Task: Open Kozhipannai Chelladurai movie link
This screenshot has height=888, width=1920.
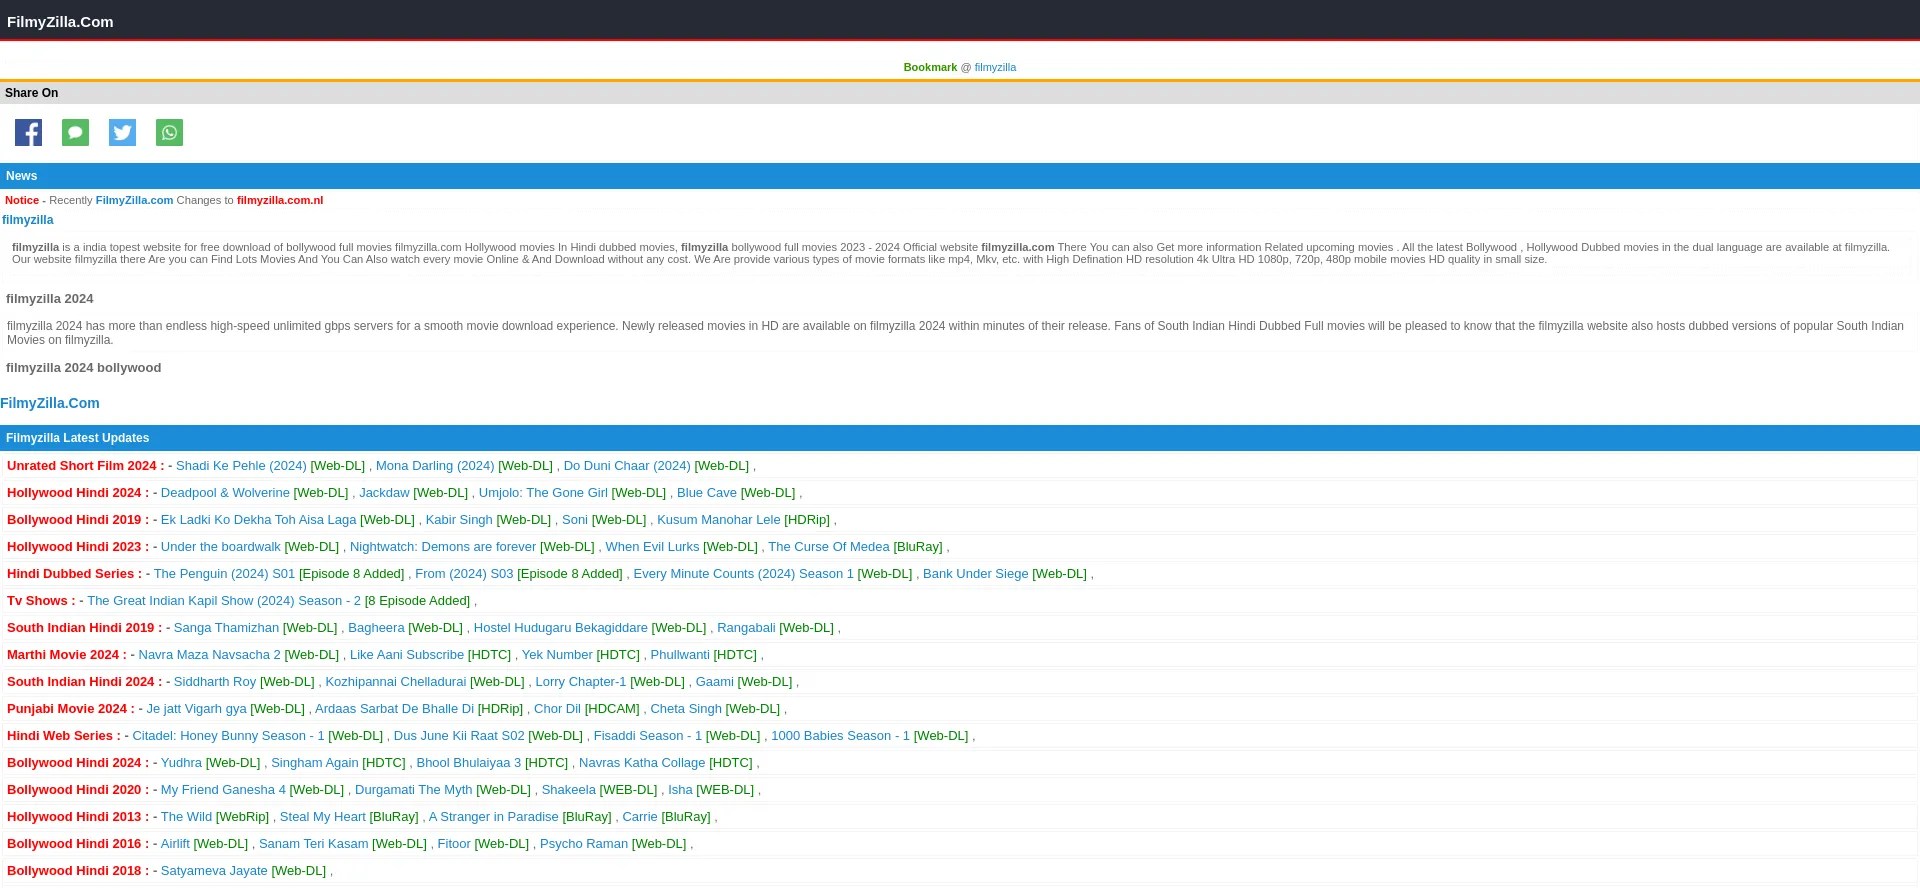Action: tap(396, 682)
